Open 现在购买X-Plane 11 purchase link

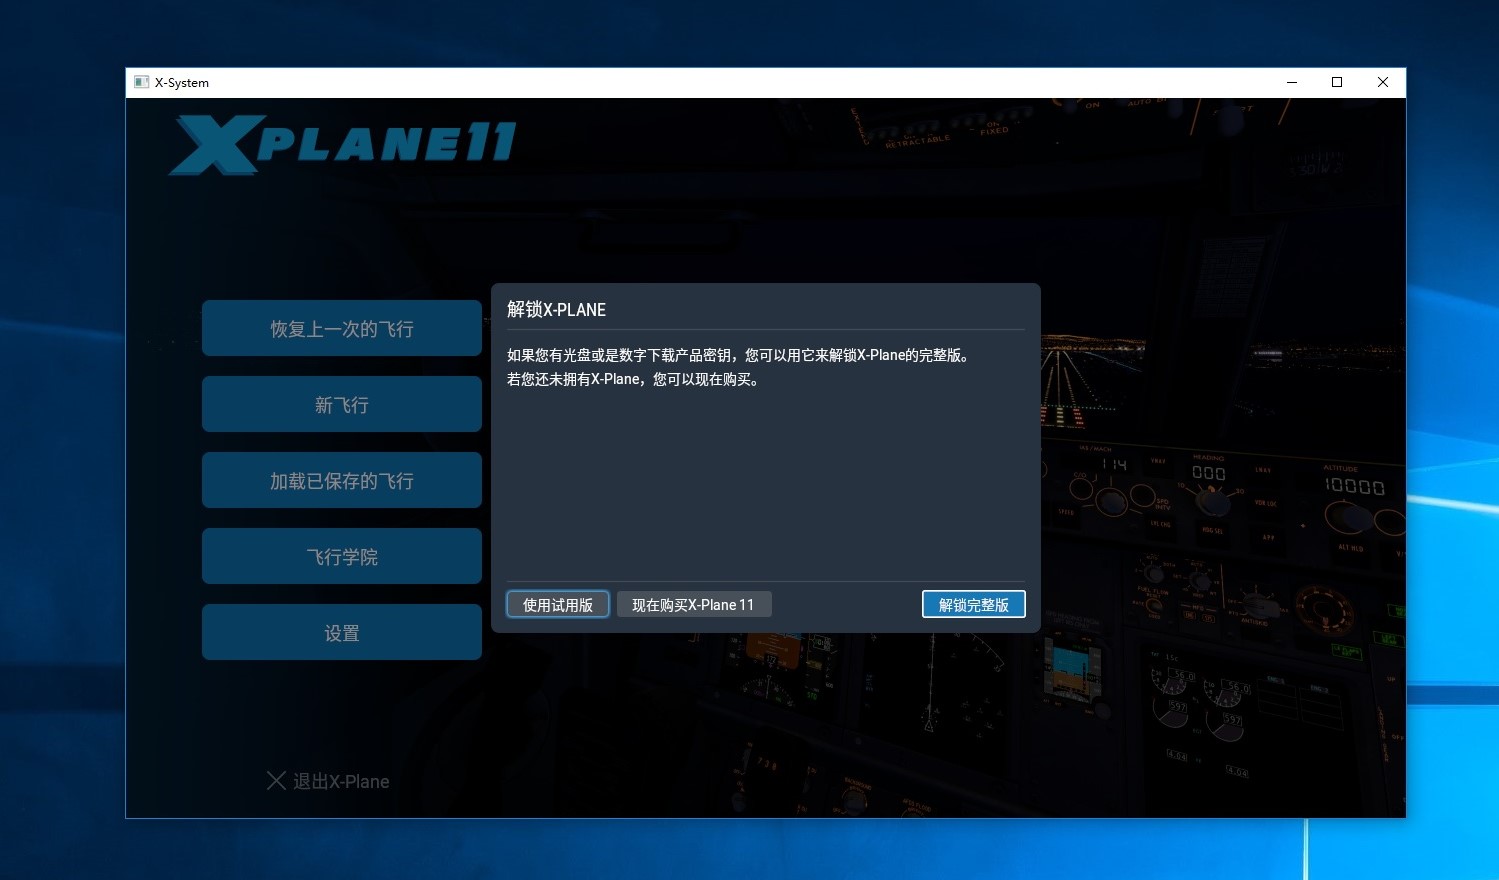pos(693,604)
